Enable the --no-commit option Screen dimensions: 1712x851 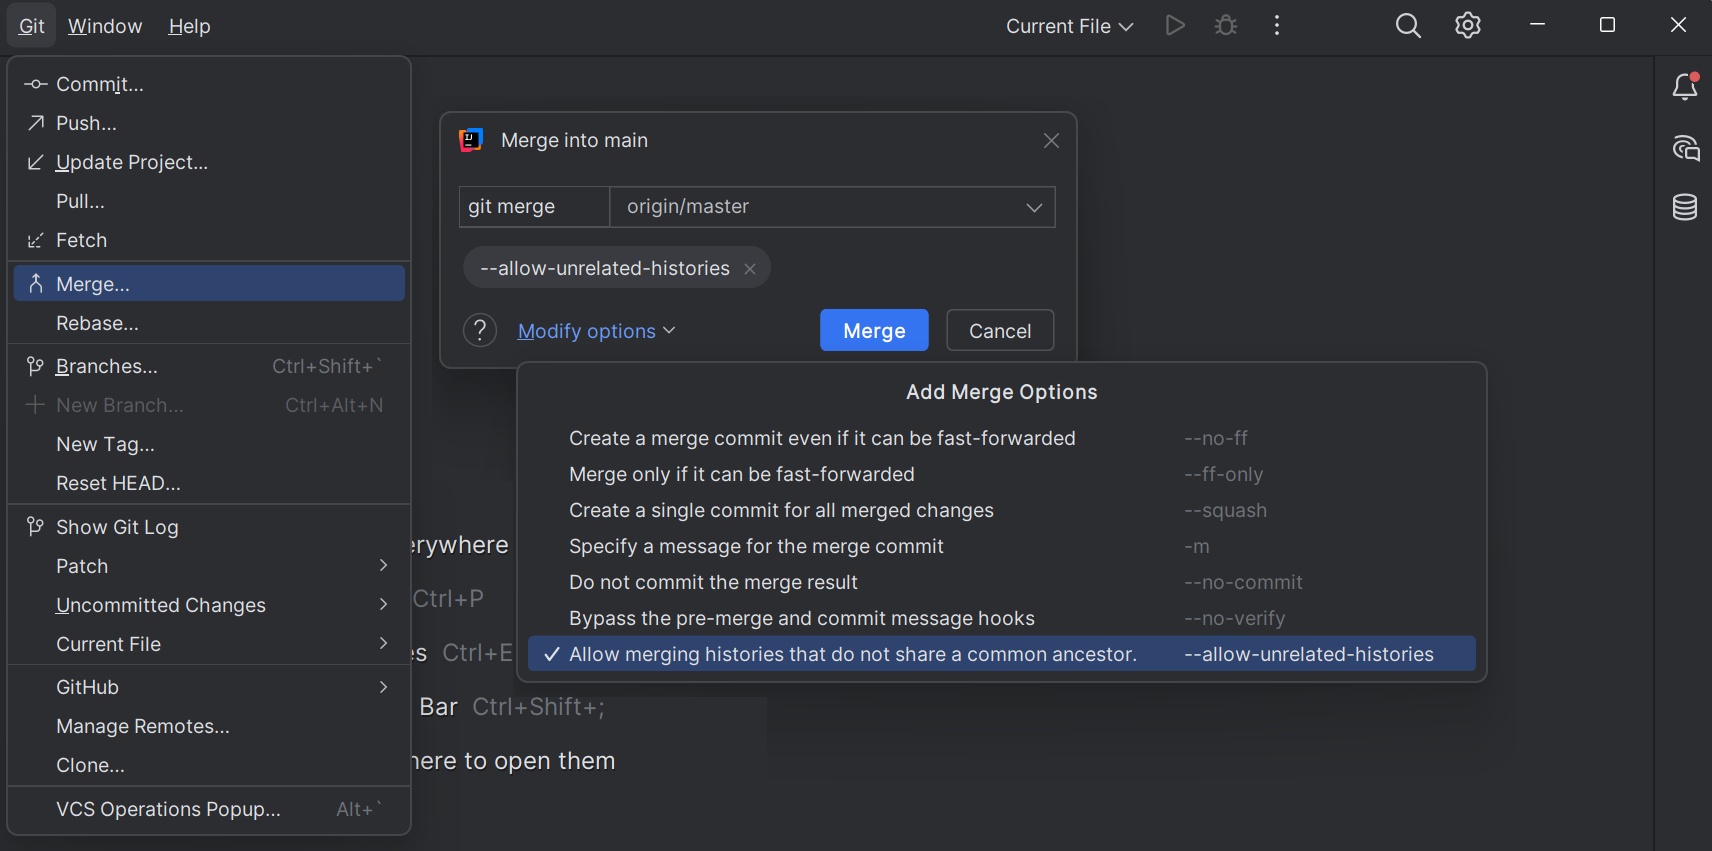click(1001, 582)
